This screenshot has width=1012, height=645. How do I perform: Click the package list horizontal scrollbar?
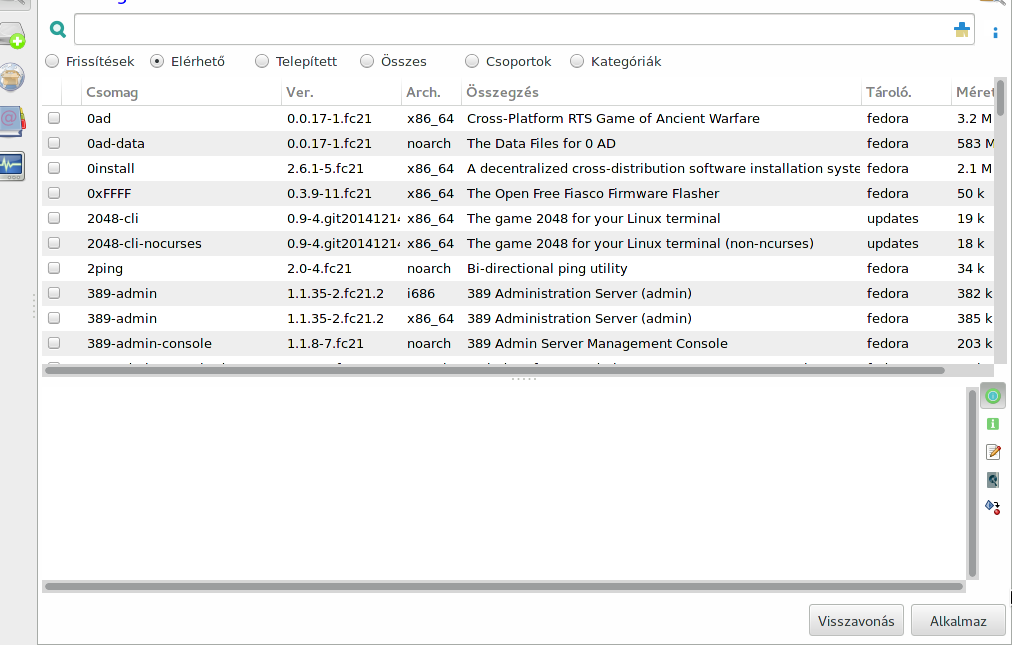[495, 370]
